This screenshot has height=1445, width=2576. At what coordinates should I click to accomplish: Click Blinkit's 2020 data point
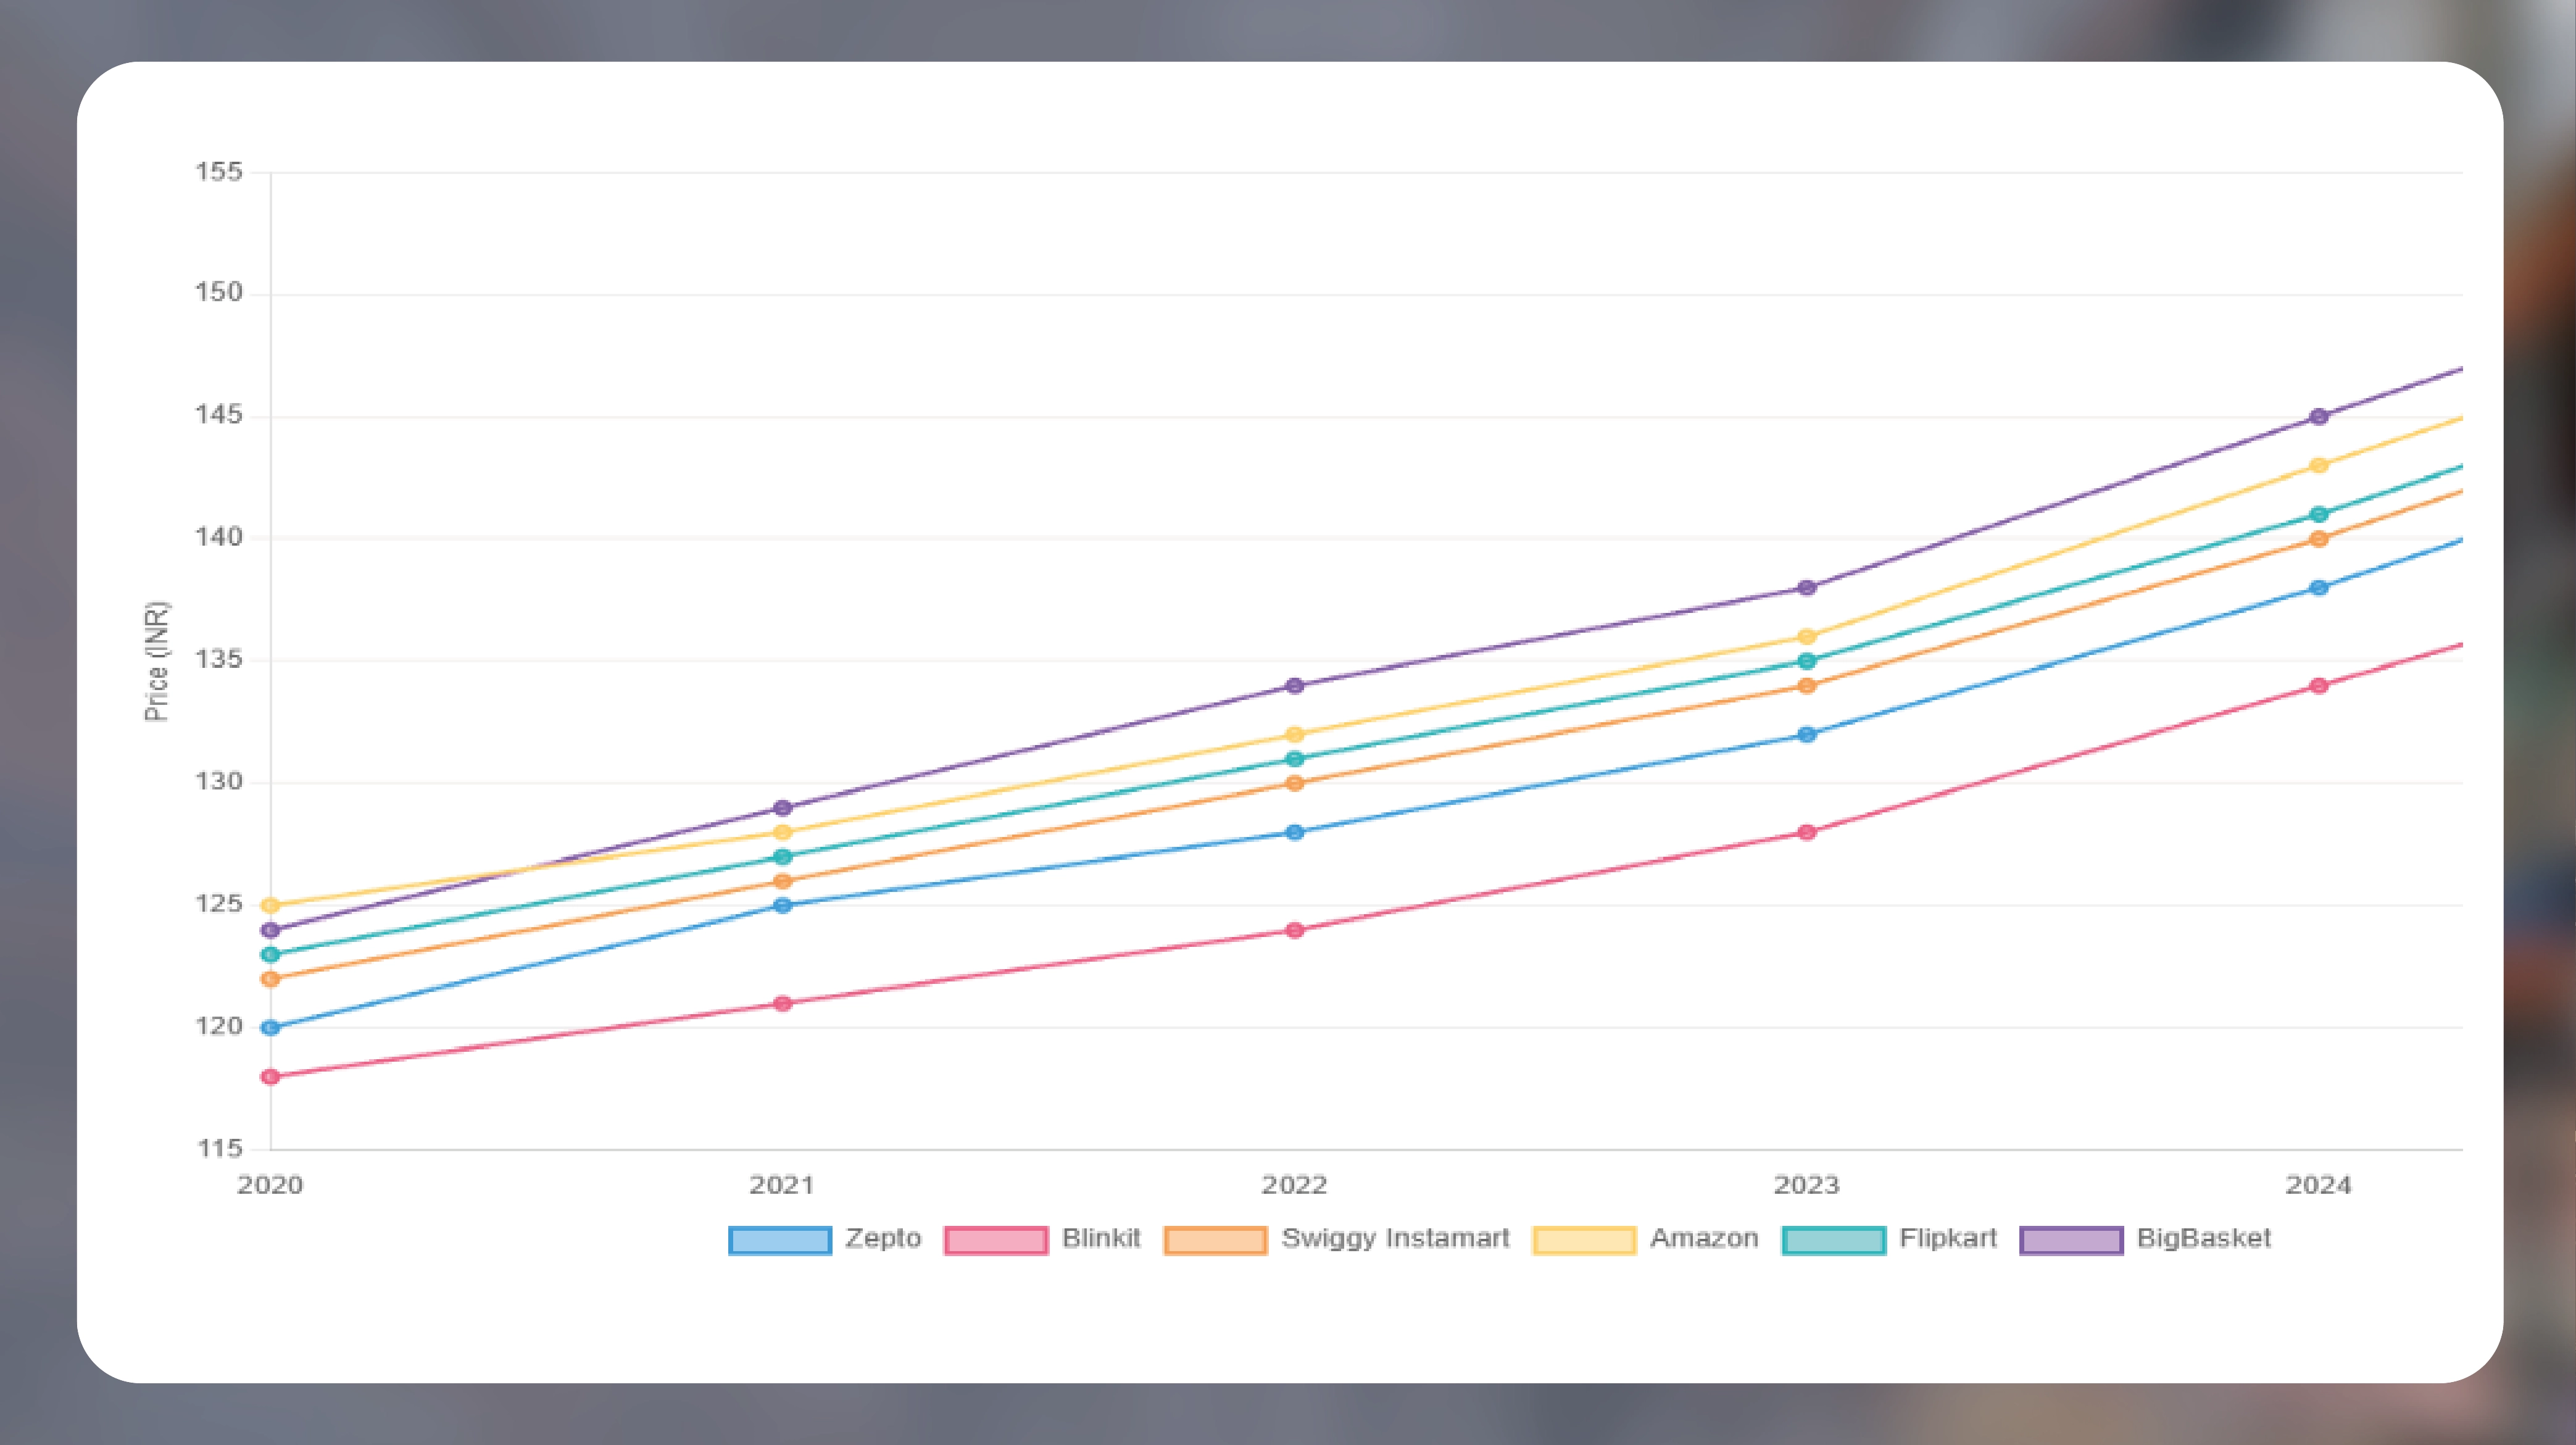[270, 1077]
